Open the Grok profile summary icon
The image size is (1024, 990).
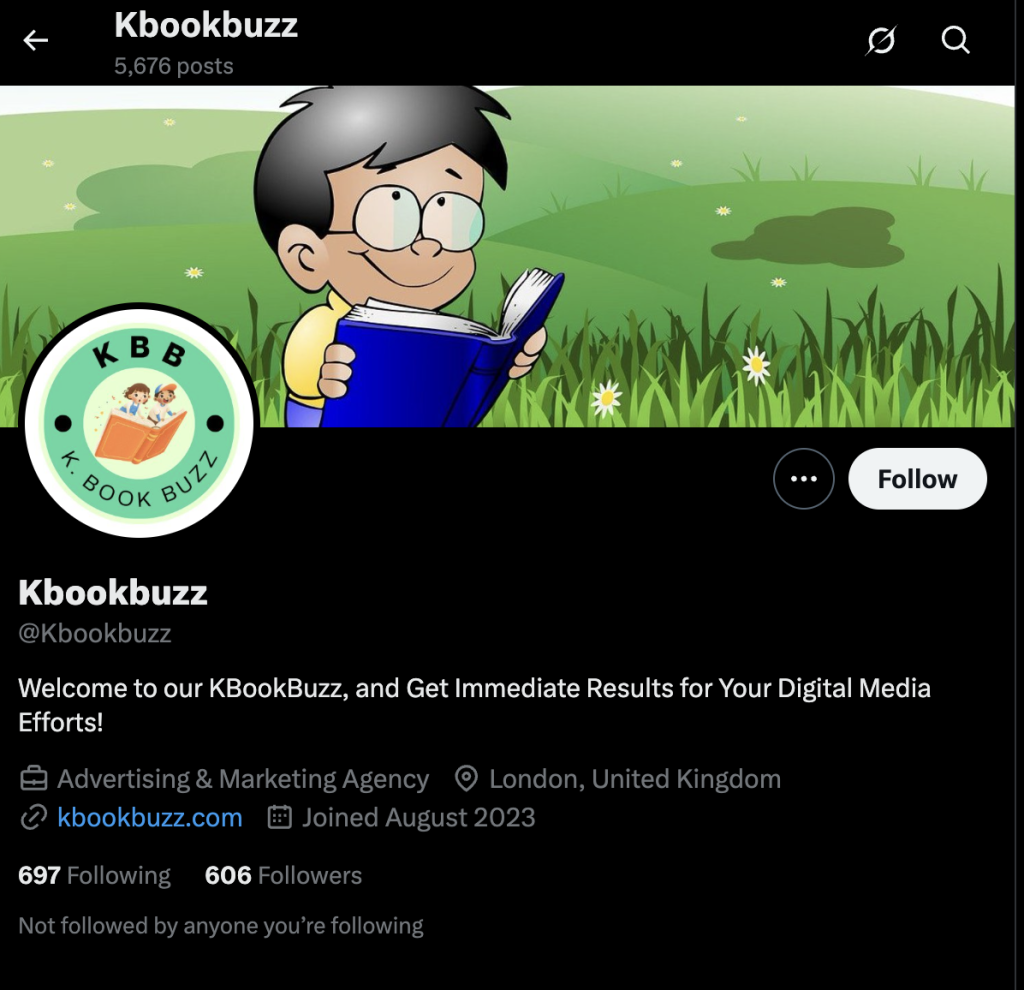(880, 40)
